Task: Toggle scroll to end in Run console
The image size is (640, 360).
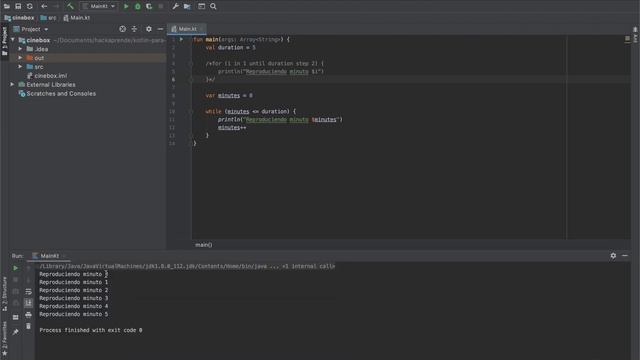Action: (x=28, y=303)
